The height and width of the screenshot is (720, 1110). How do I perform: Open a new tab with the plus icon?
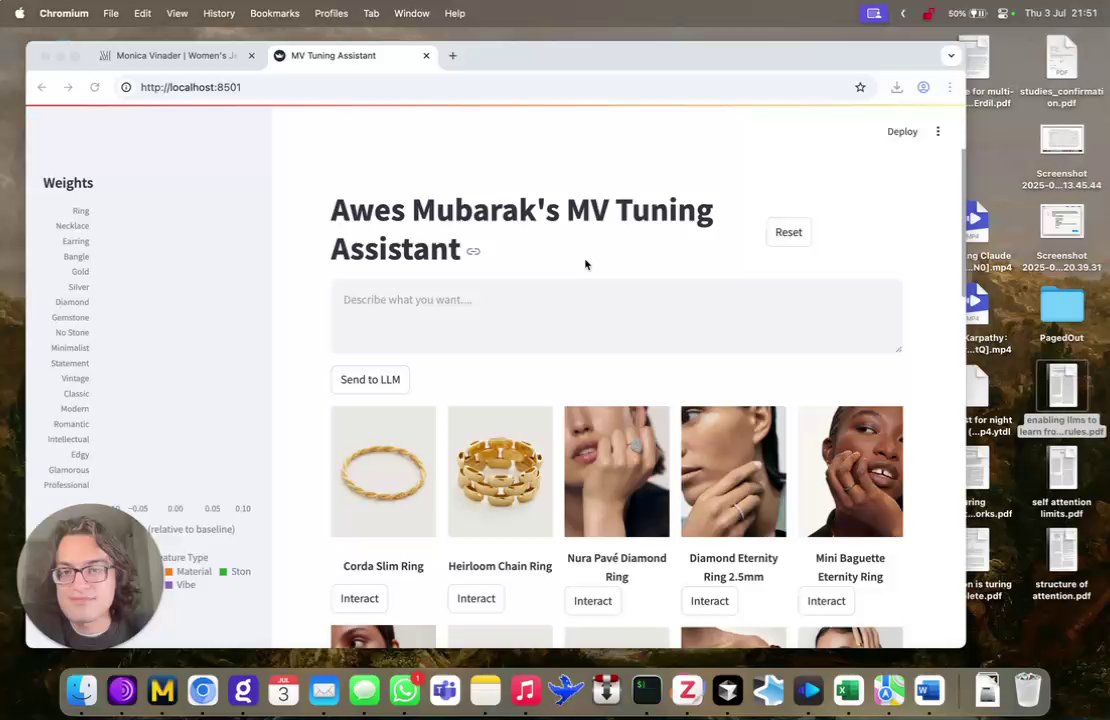[x=452, y=56]
